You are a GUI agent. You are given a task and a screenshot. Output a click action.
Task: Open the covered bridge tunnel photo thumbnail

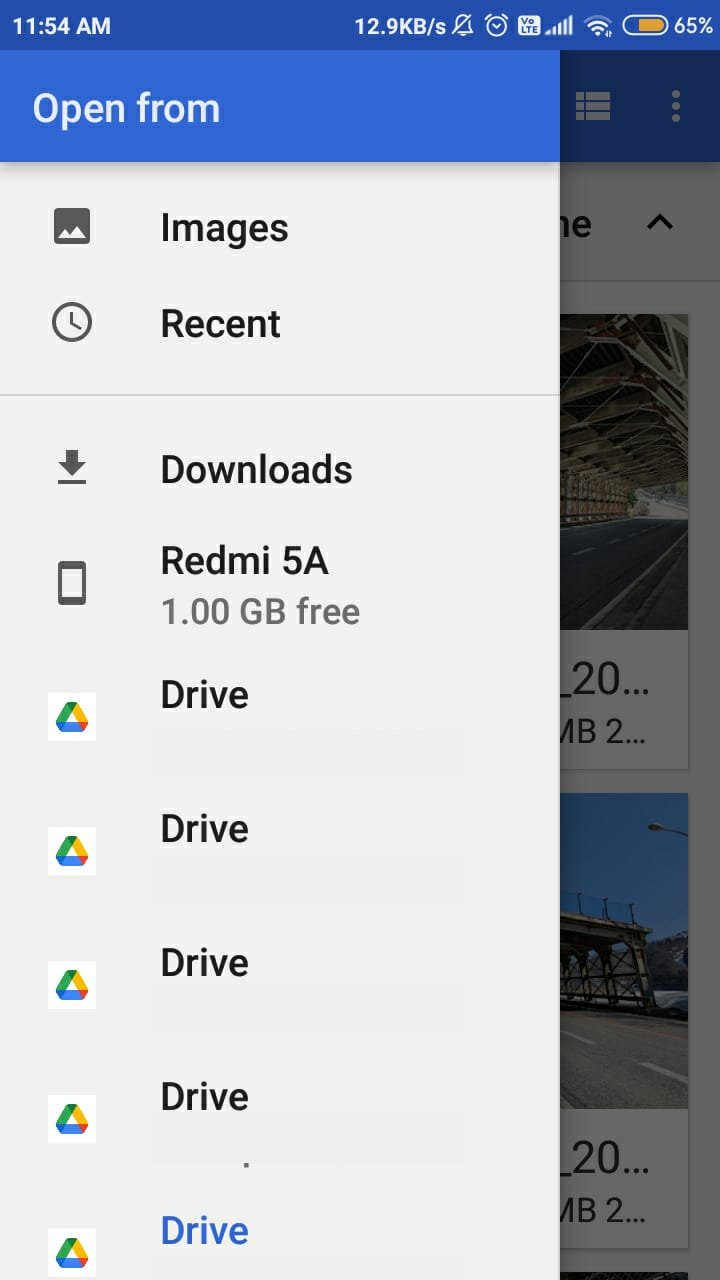pyautogui.click(x=624, y=471)
